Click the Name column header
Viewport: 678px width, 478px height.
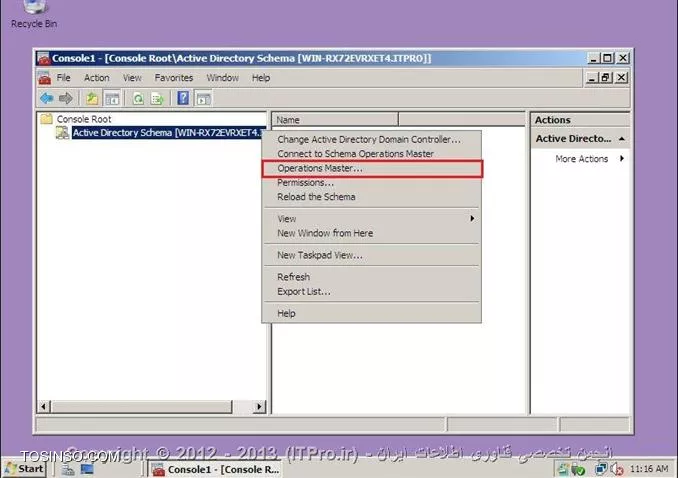[x=335, y=119]
